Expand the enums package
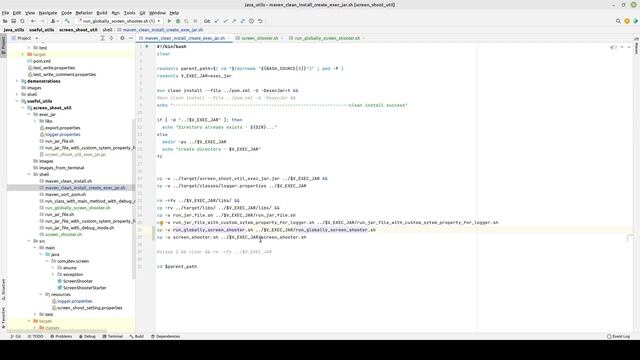 click(53, 268)
